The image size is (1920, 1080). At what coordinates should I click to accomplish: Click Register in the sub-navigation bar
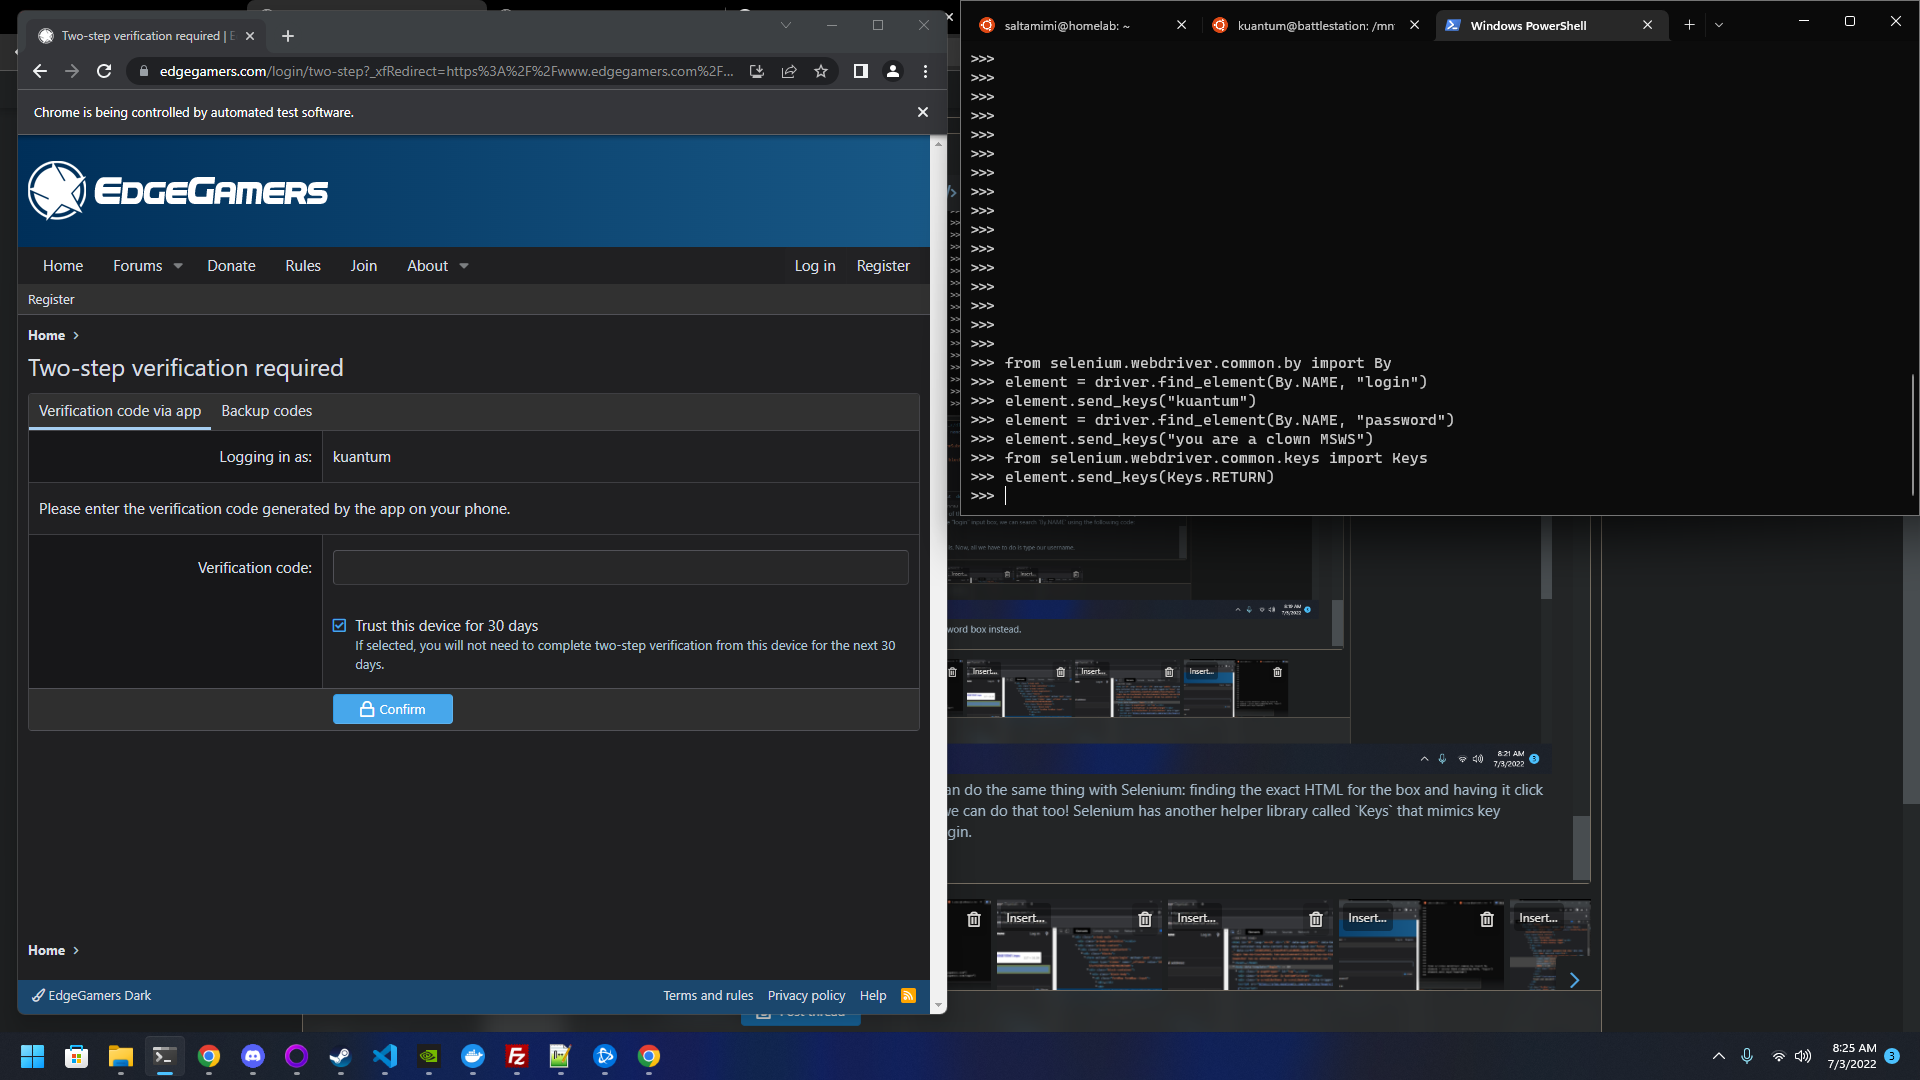coord(51,300)
